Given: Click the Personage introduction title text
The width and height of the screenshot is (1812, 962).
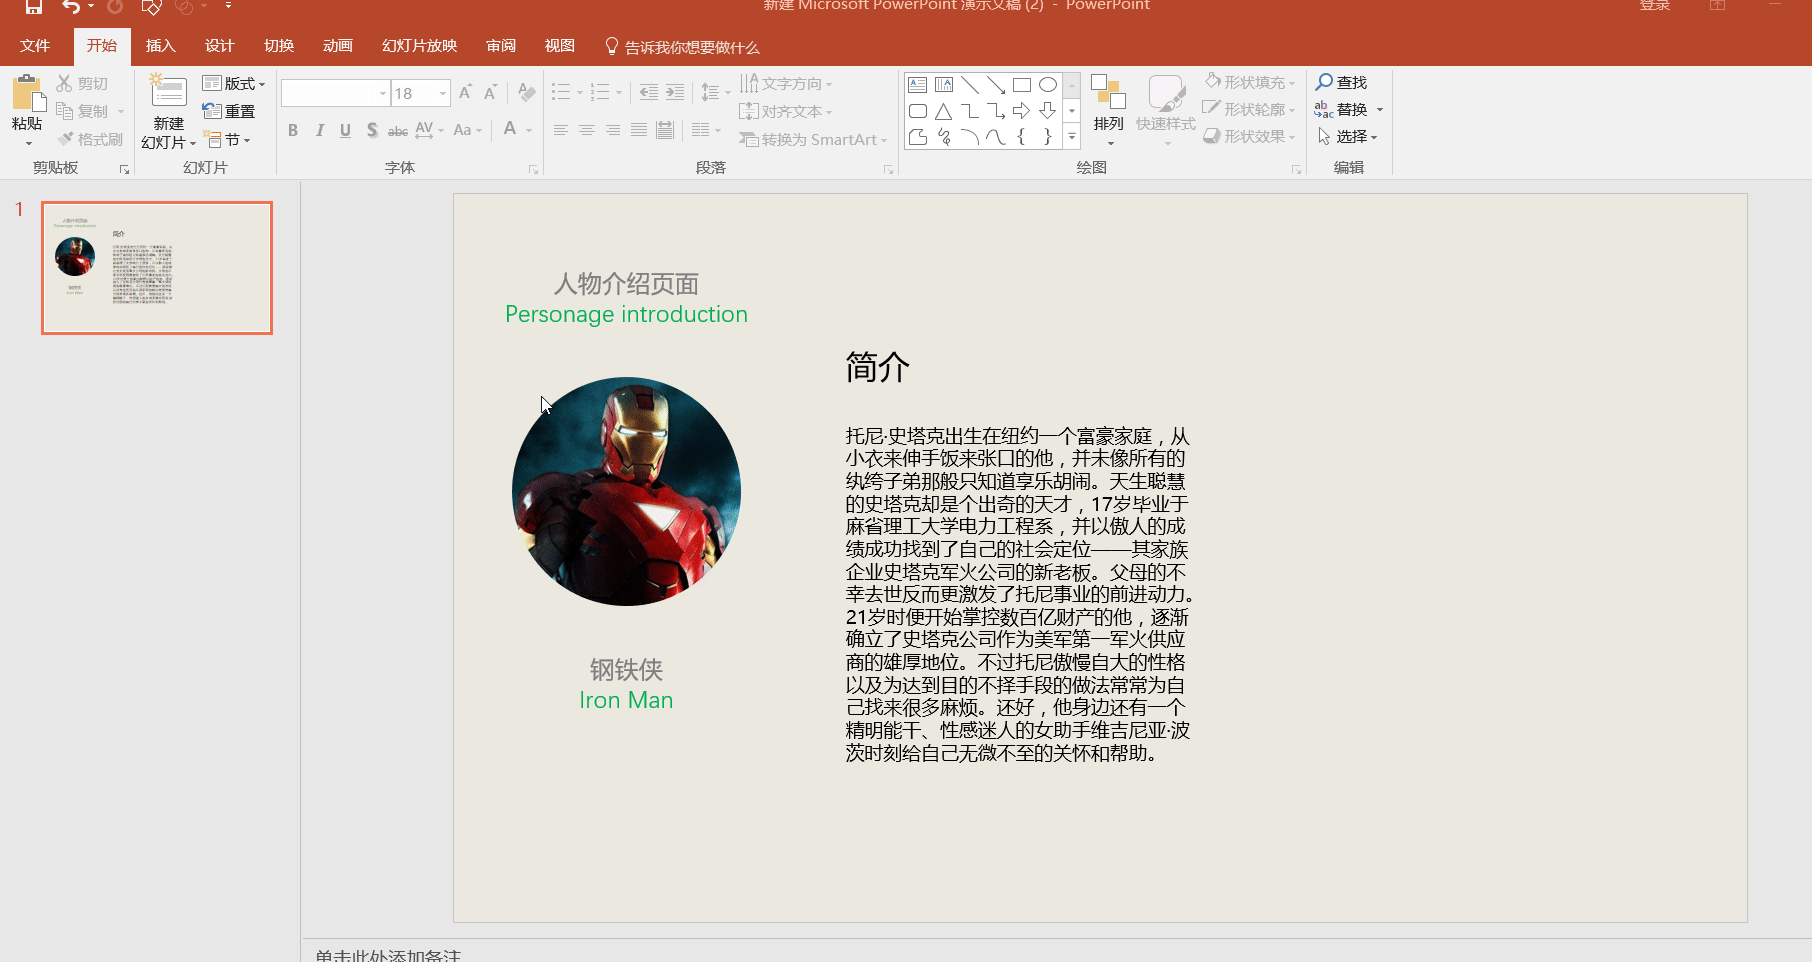Looking at the screenshot, I should click(x=626, y=314).
